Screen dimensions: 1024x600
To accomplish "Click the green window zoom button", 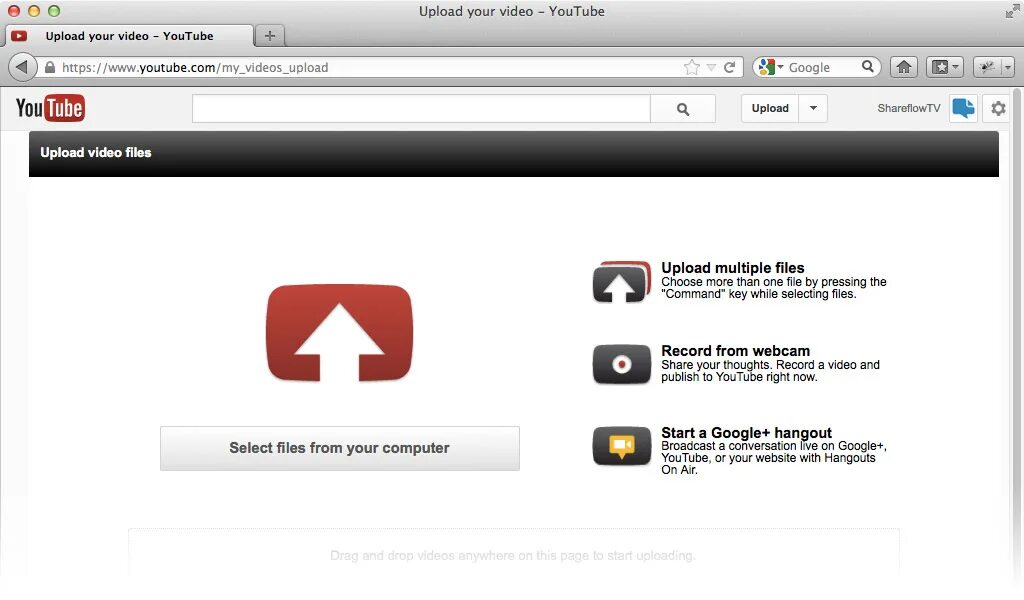I will [x=54, y=11].
